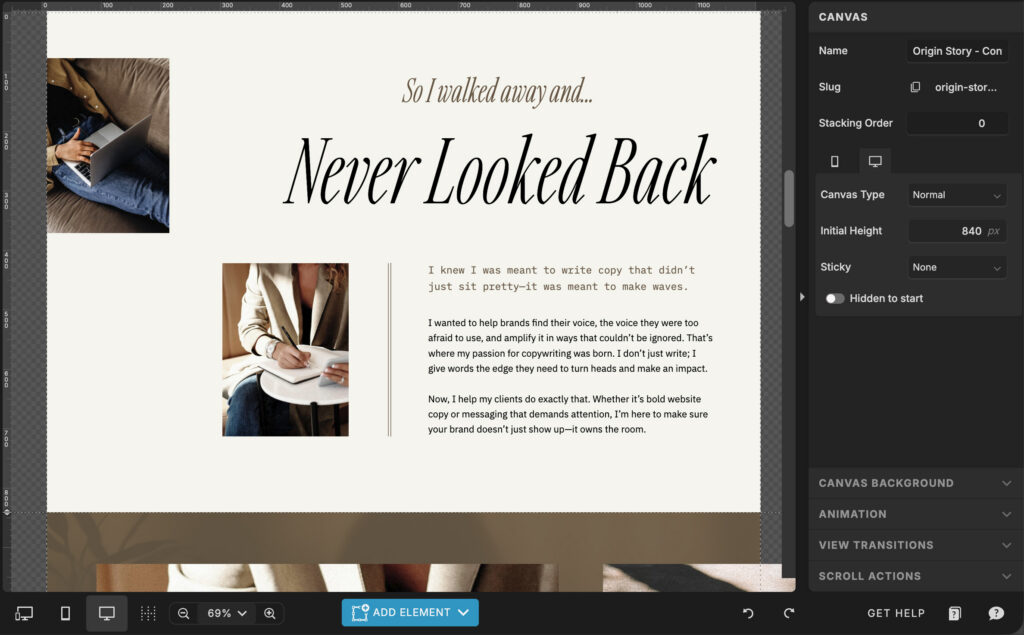Switch to desktop preview mode

pyautogui.click(x=106, y=612)
